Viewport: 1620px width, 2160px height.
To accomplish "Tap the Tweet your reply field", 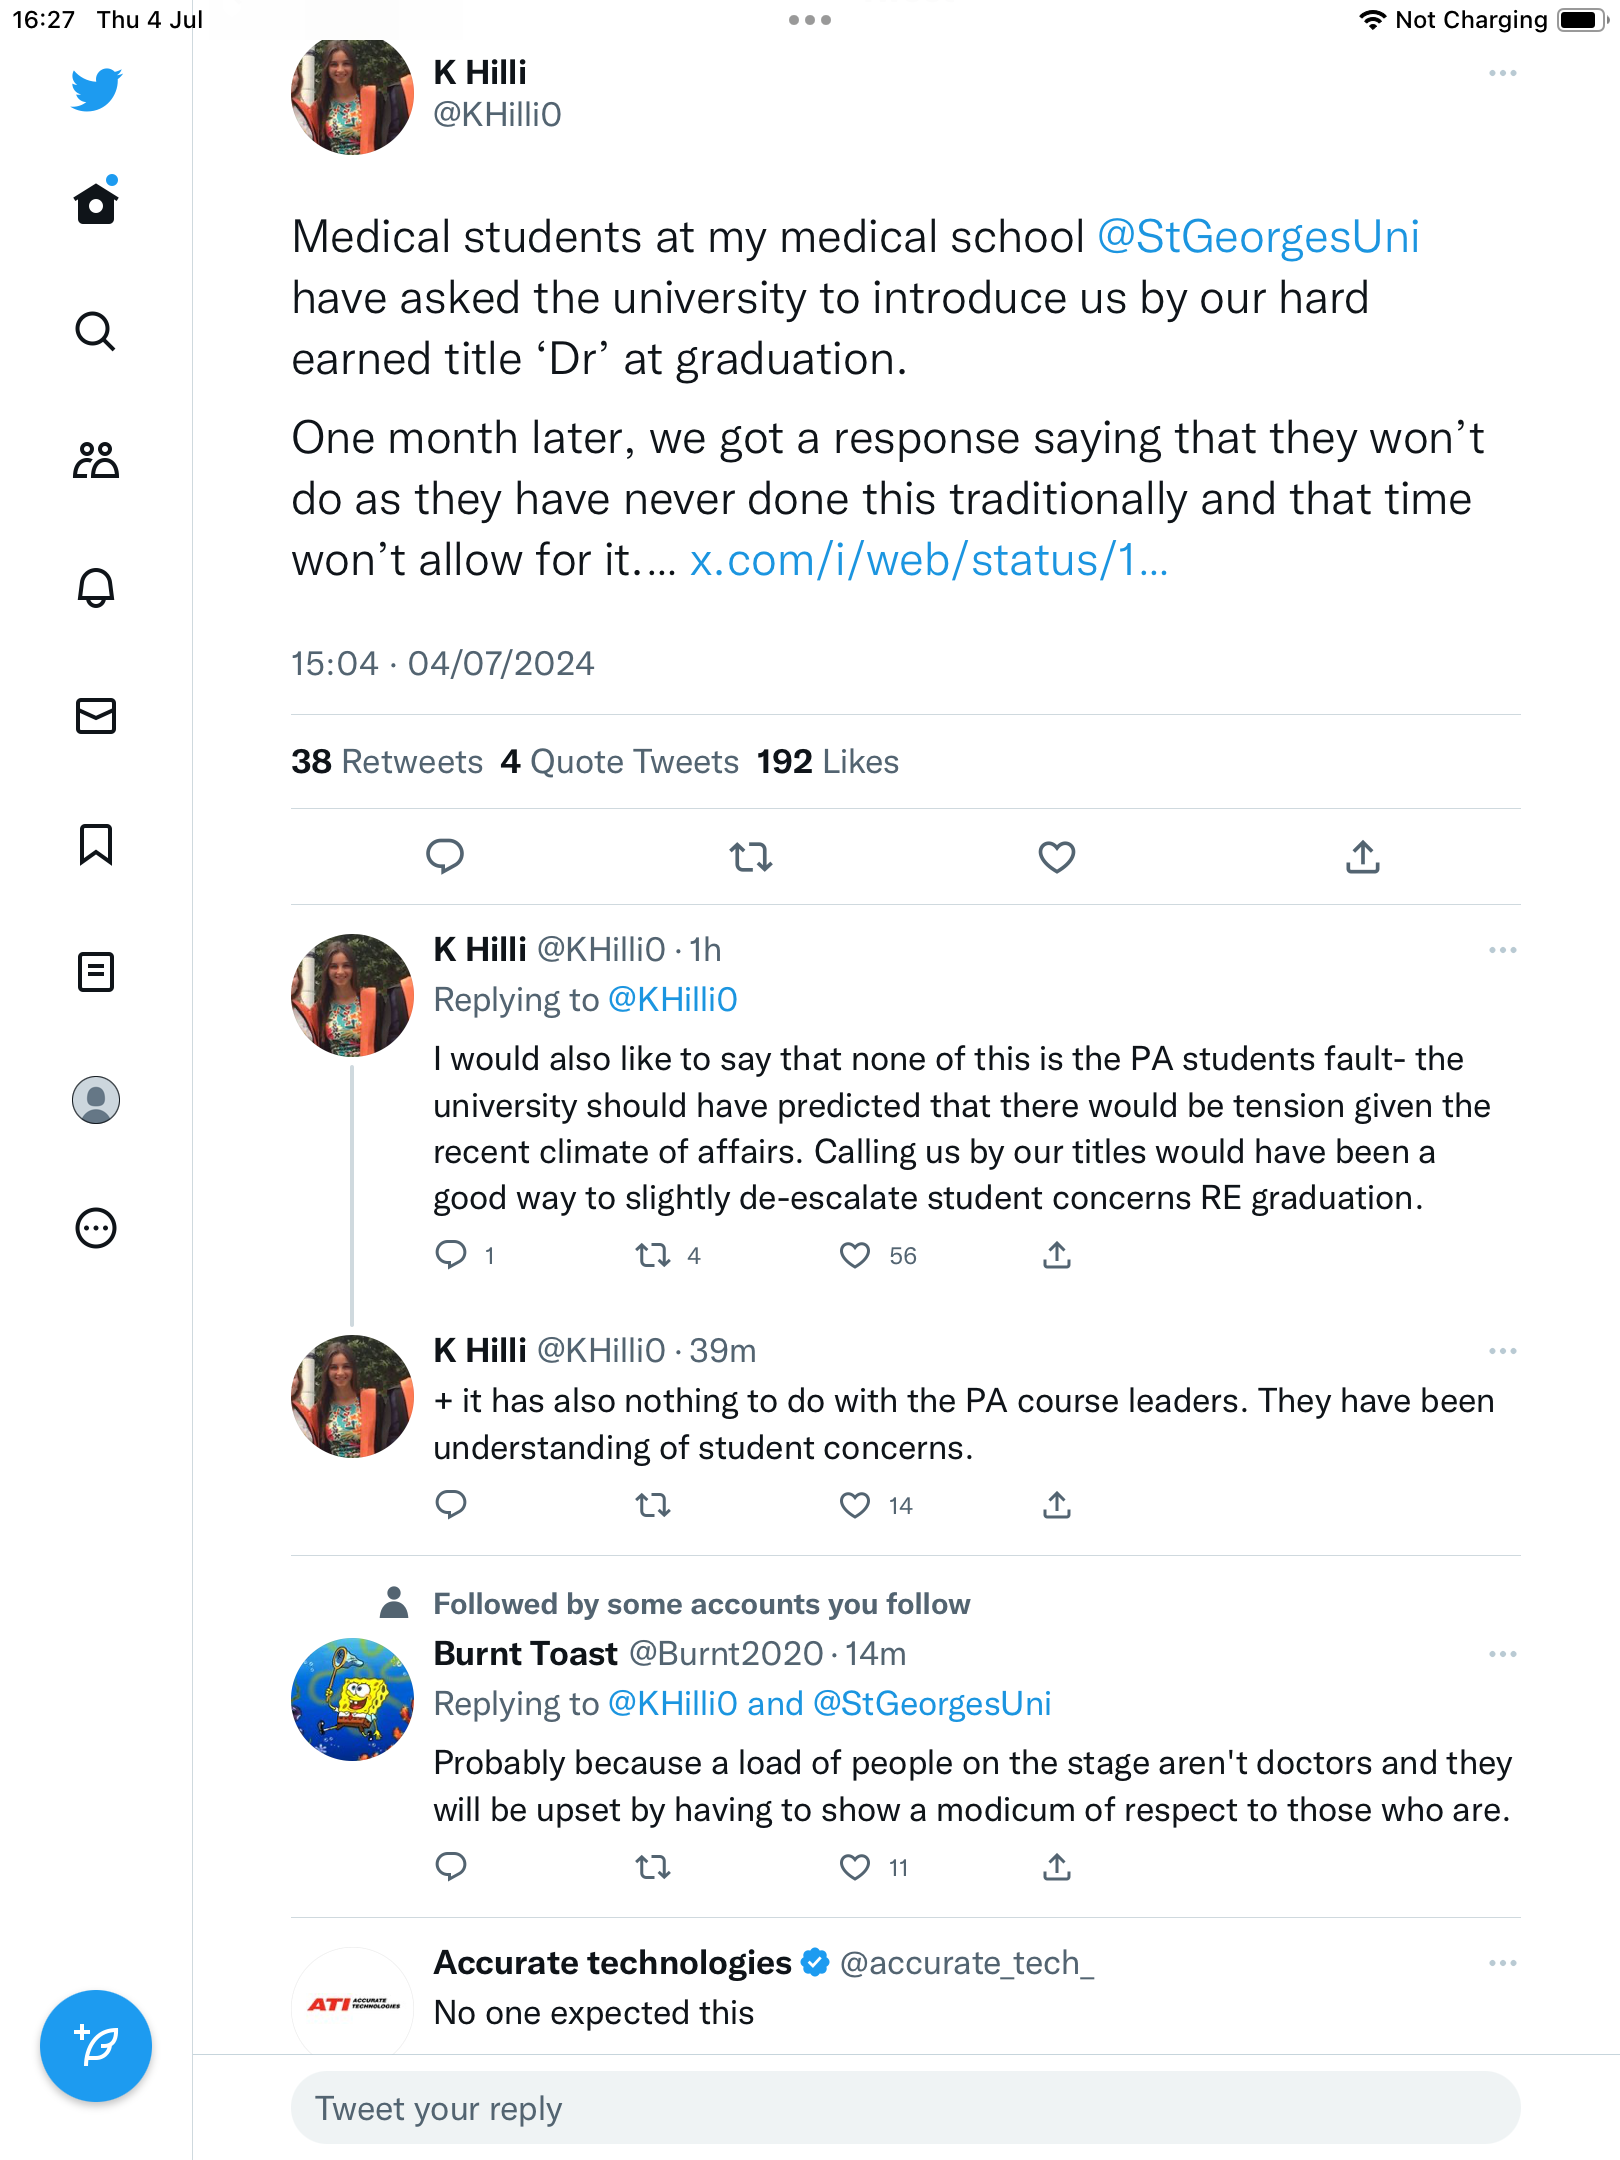I will coord(905,2108).
